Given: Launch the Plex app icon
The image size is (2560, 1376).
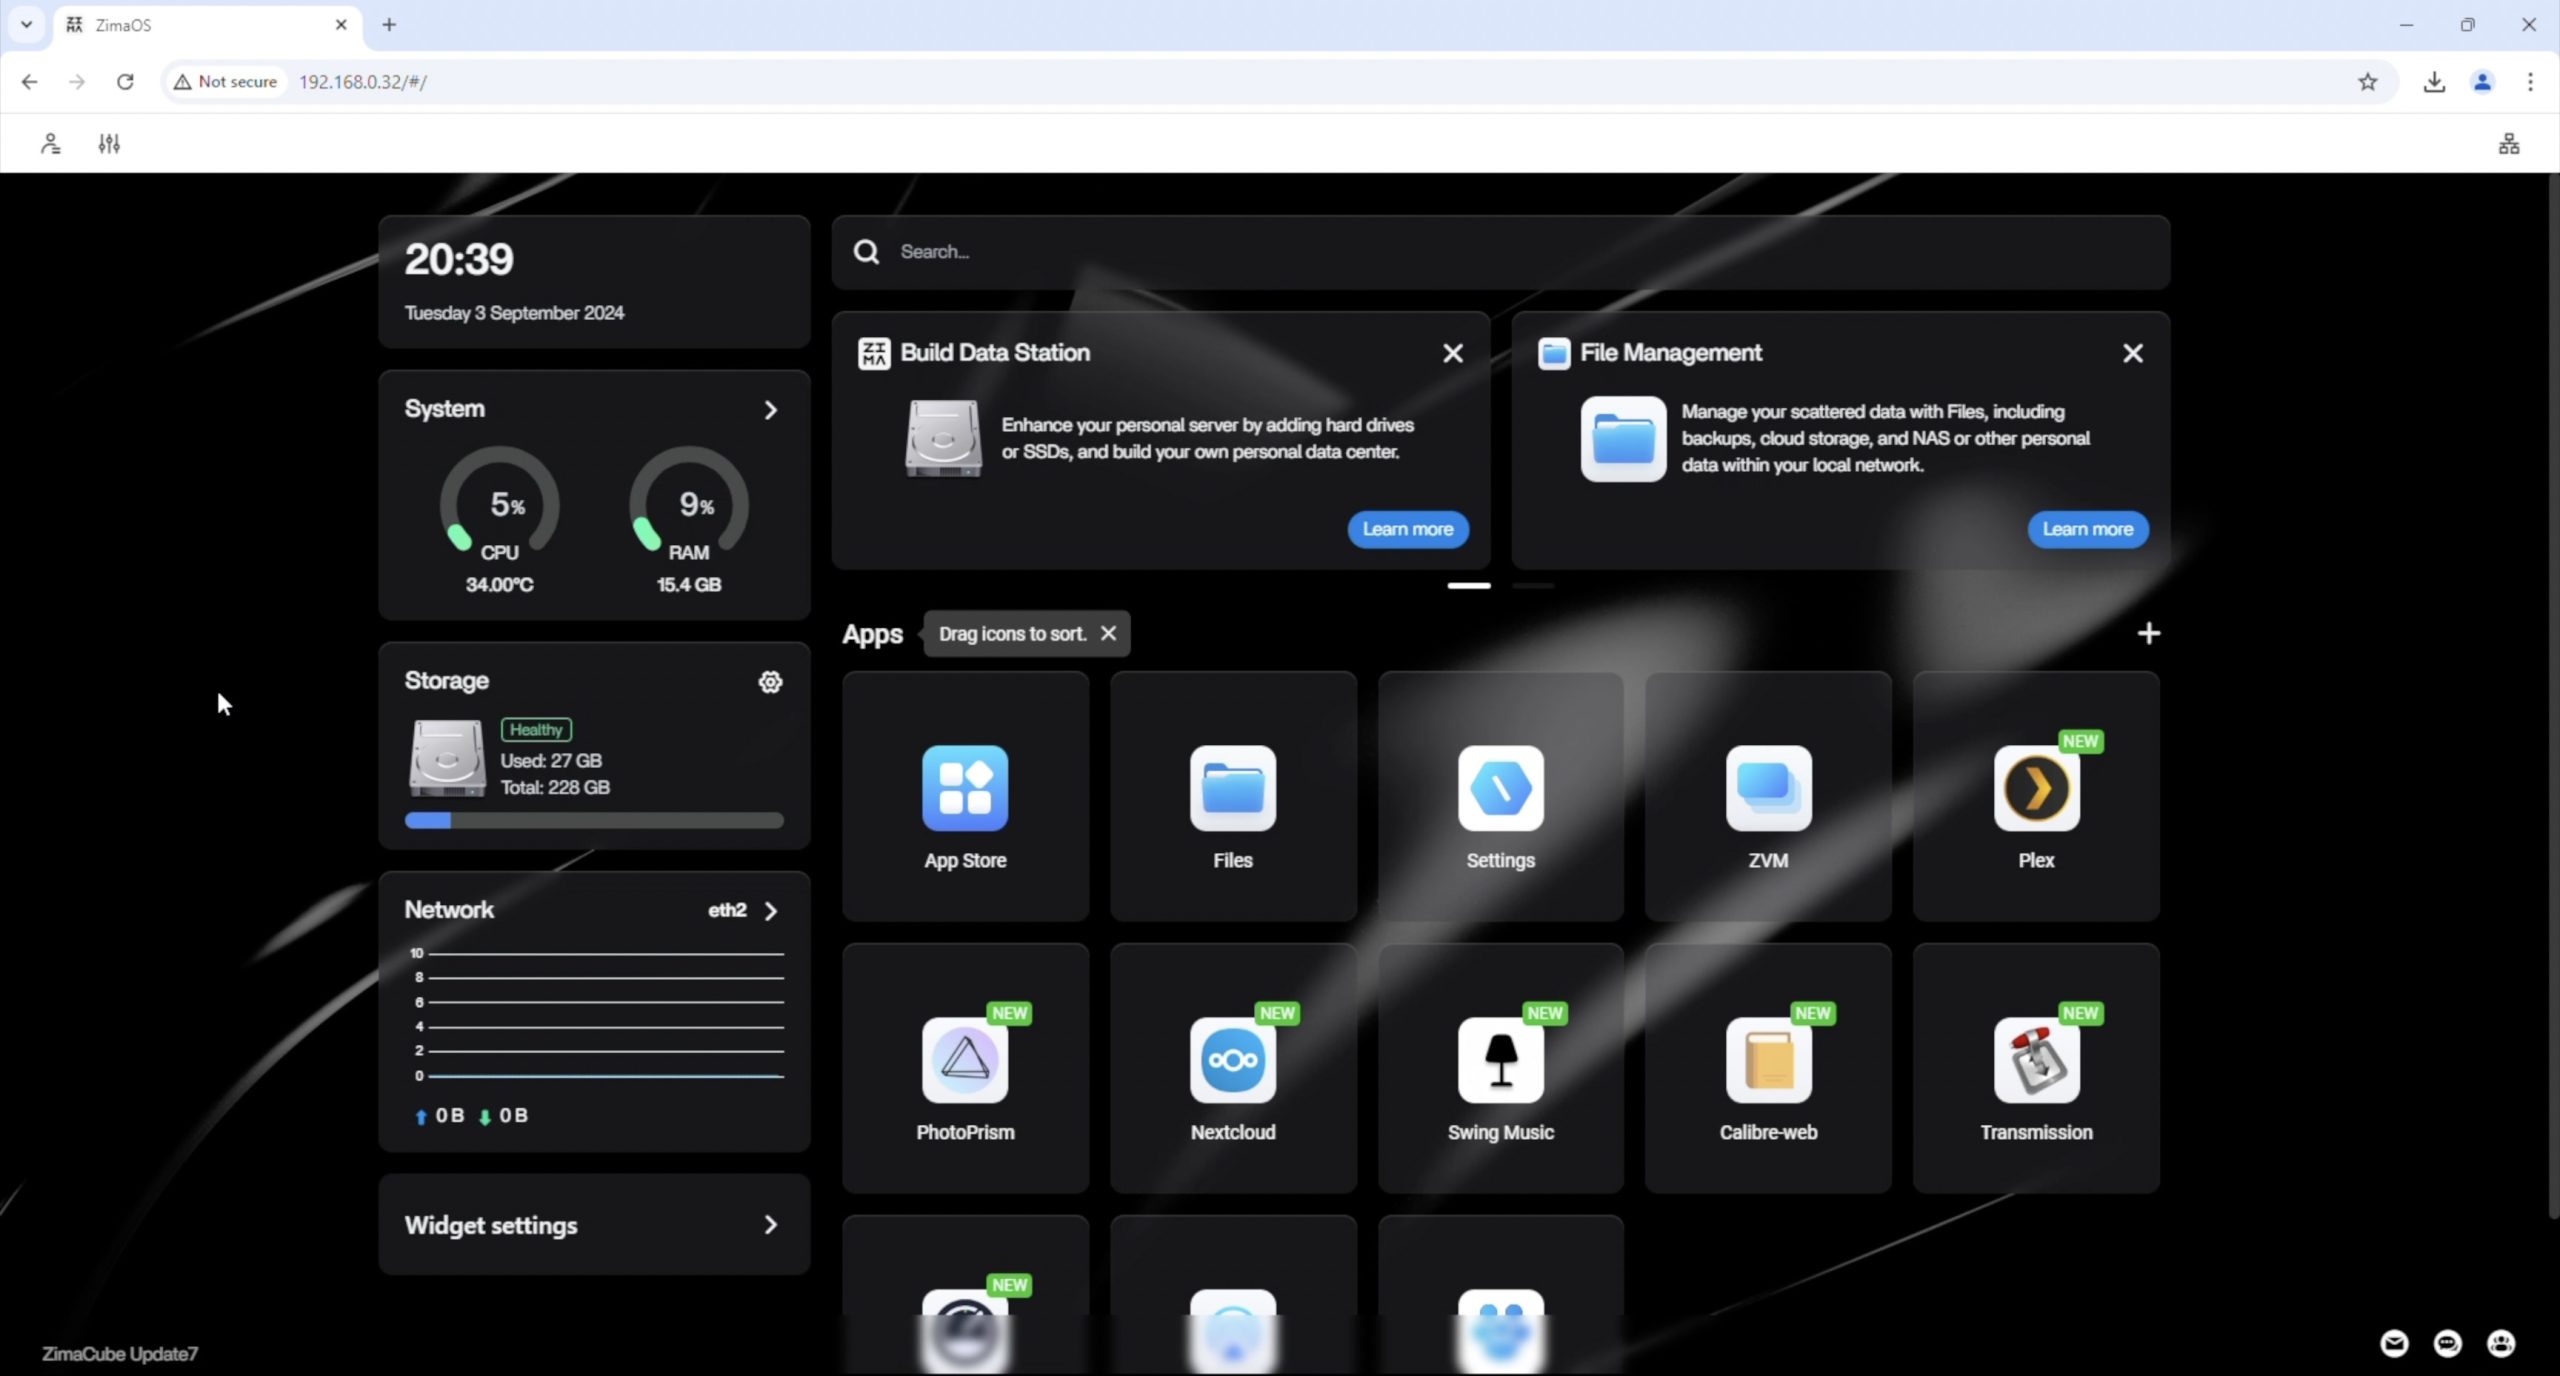Looking at the screenshot, I should click(x=2035, y=789).
